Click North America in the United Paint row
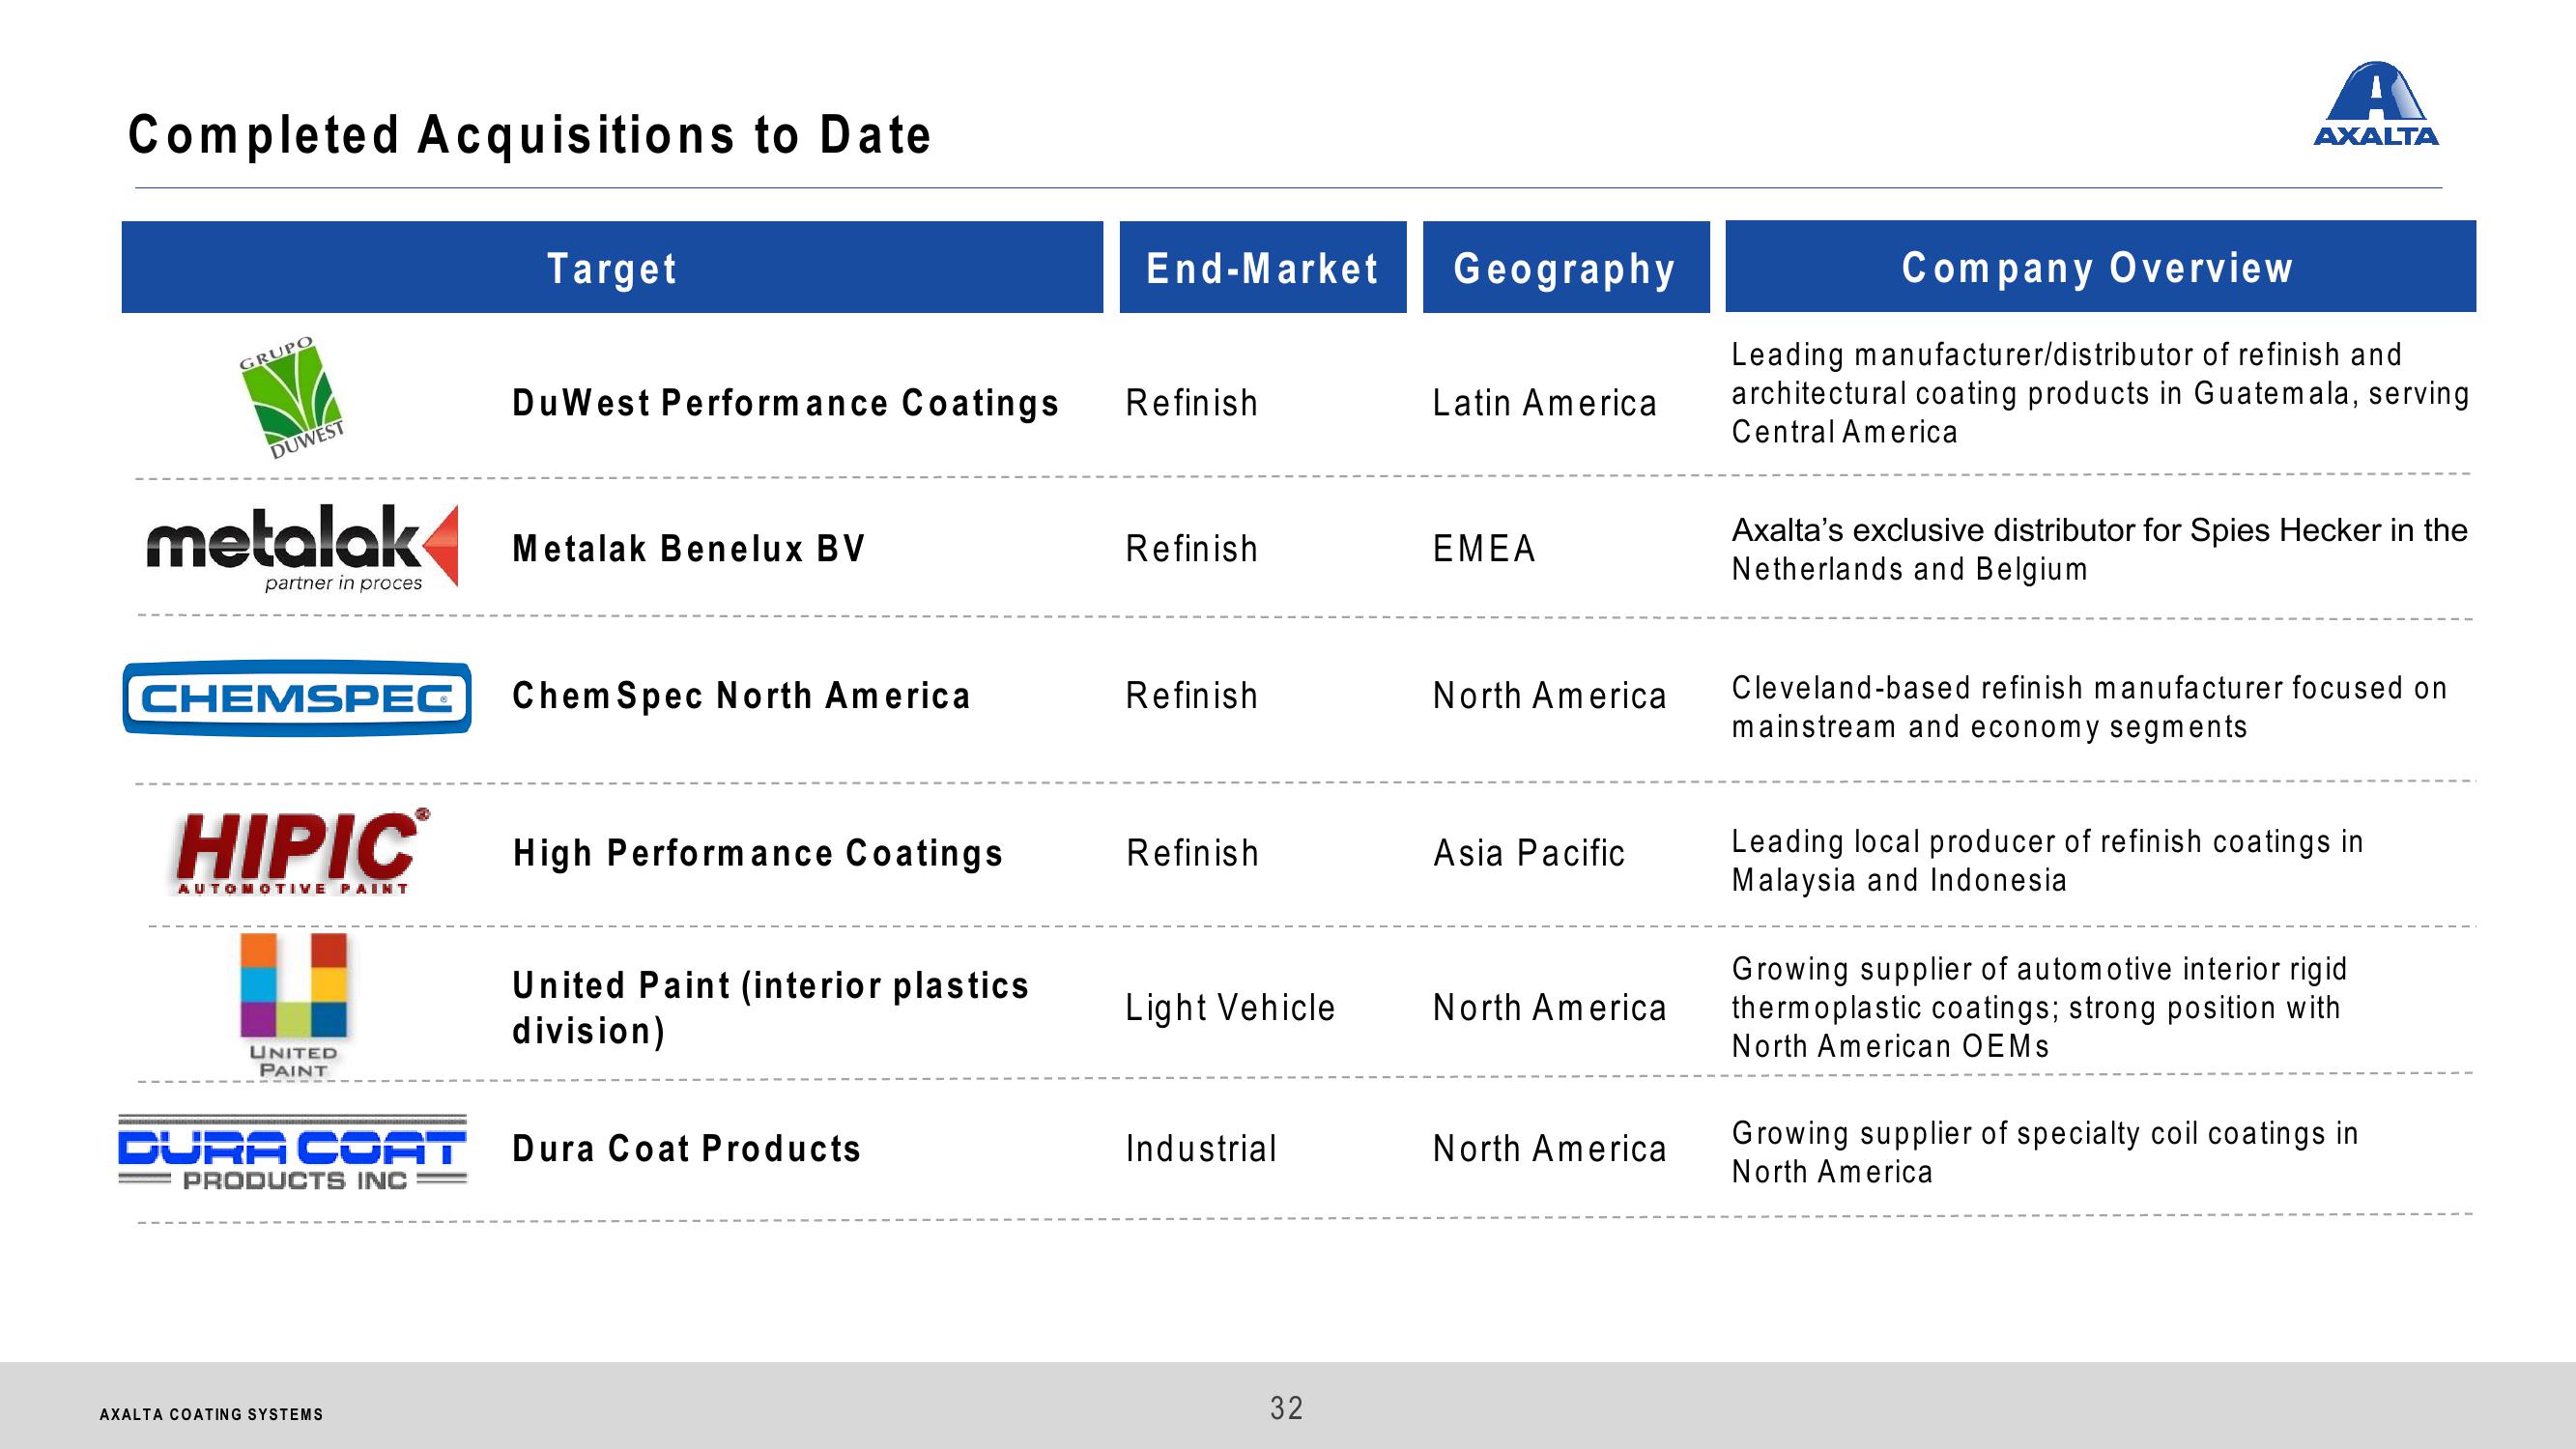2576x1449 pixels. 1549,1008
